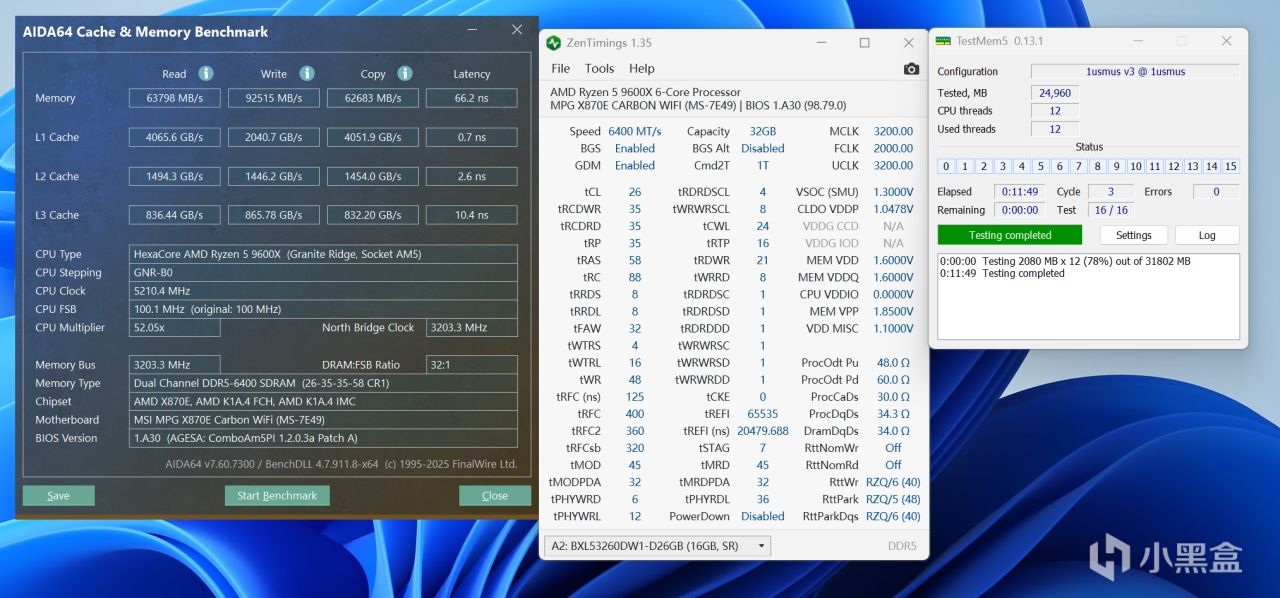Viewport: 1280px width, 598px height.
Task: Minimize the AIDA64 benchmark window
Action: tap(472, 31)
